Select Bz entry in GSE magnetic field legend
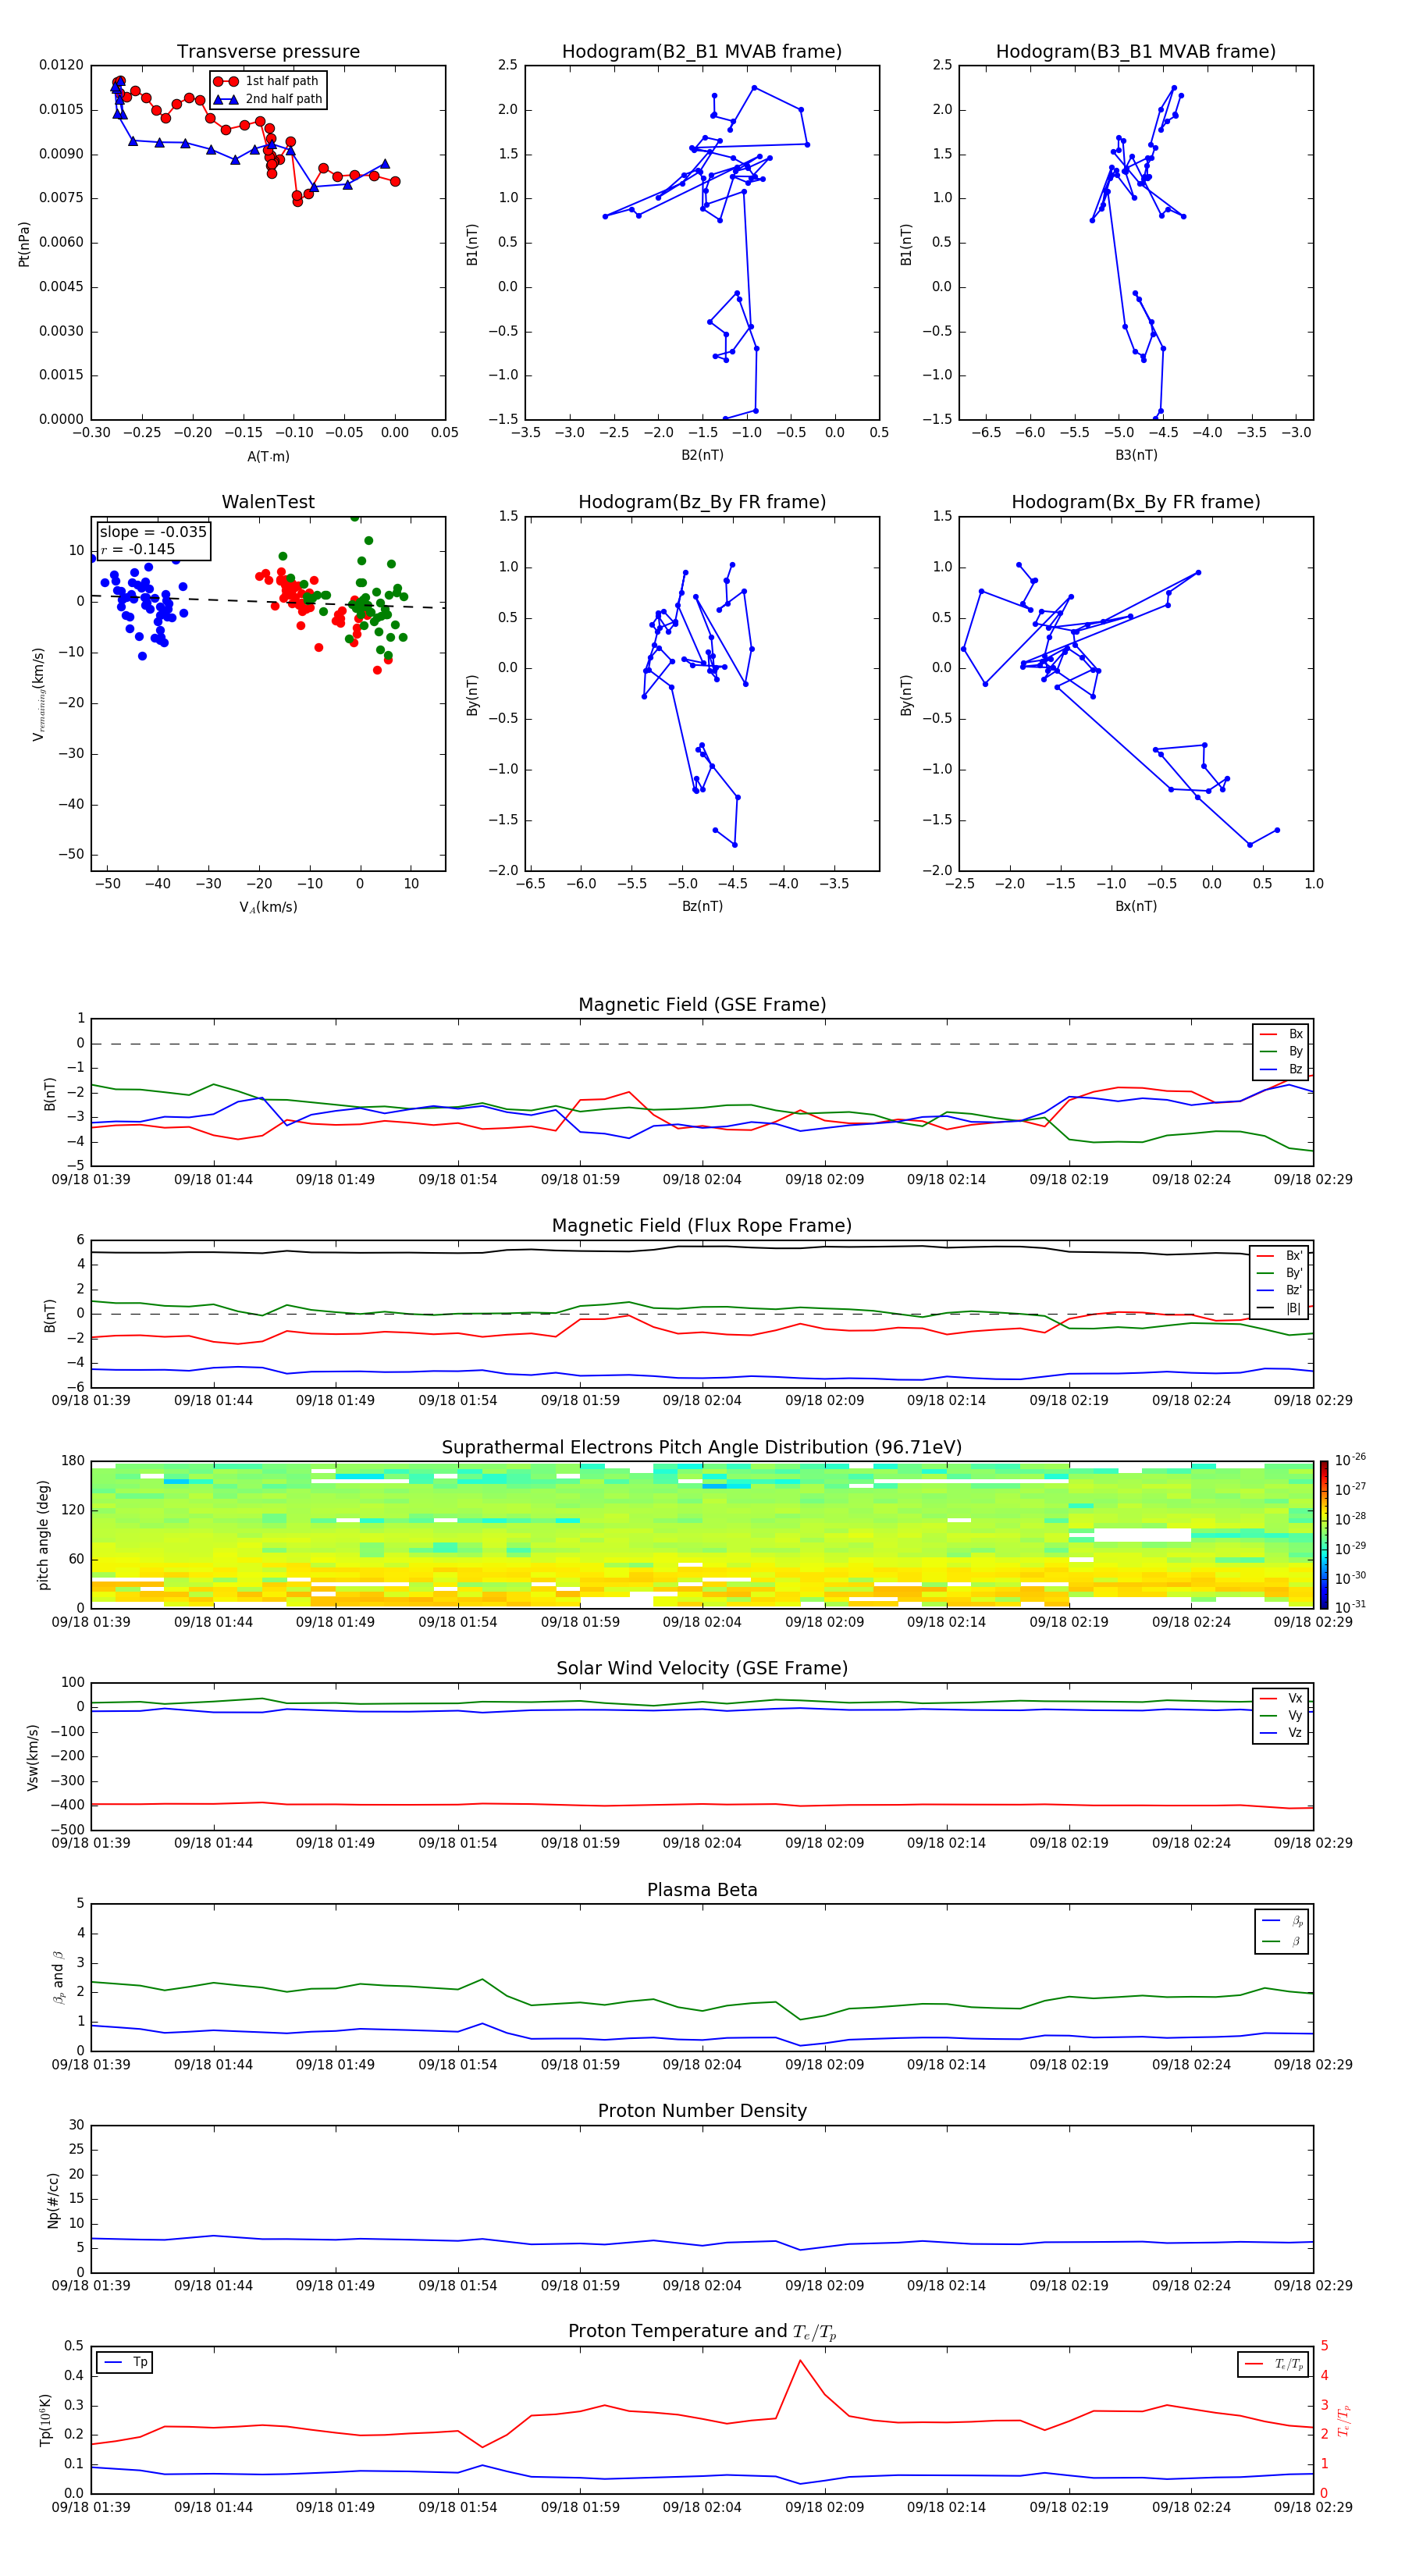Image resolution: width=1405 pixels, height=2576 pixels. (1281, 1069)
